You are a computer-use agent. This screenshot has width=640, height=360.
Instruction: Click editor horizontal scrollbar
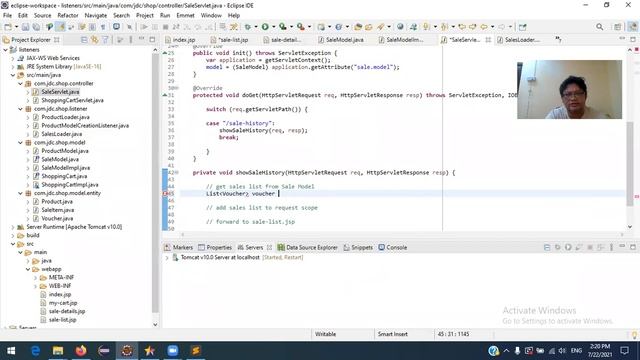402,234
